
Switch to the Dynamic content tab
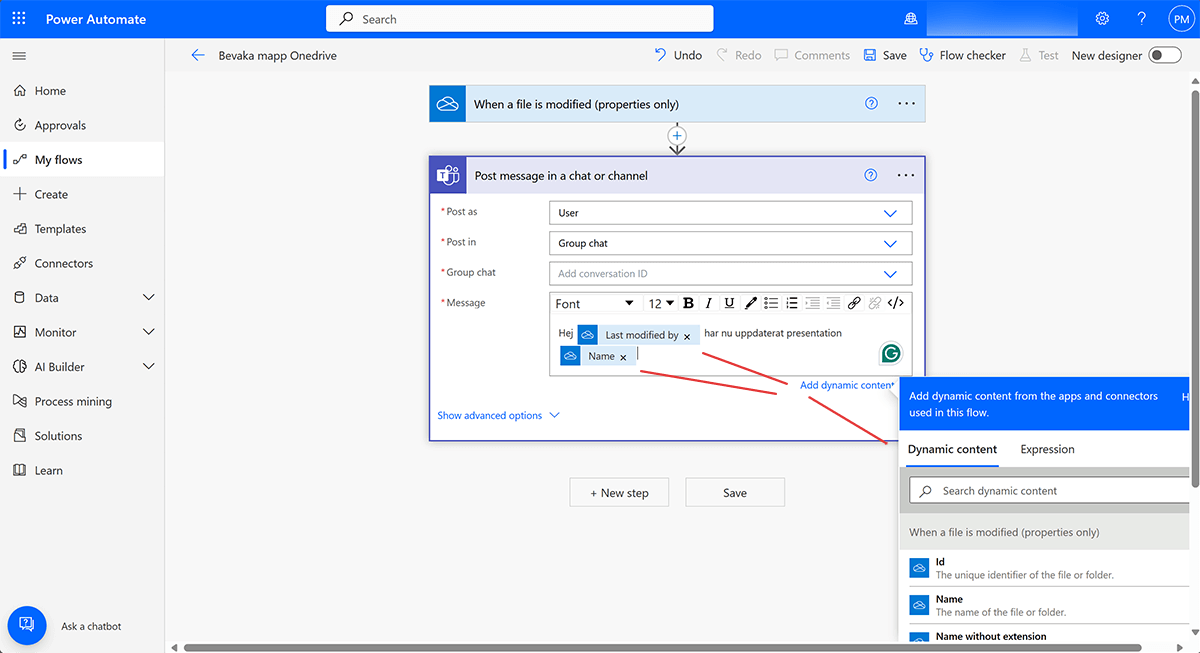click(952, 449)
